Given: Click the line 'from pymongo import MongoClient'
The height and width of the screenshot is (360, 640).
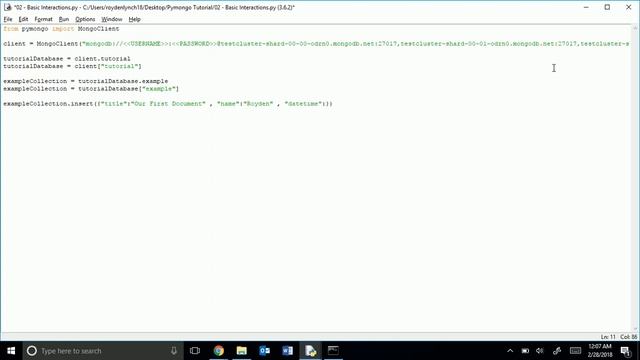Looking at the screenshot, I should coord(61,29).
